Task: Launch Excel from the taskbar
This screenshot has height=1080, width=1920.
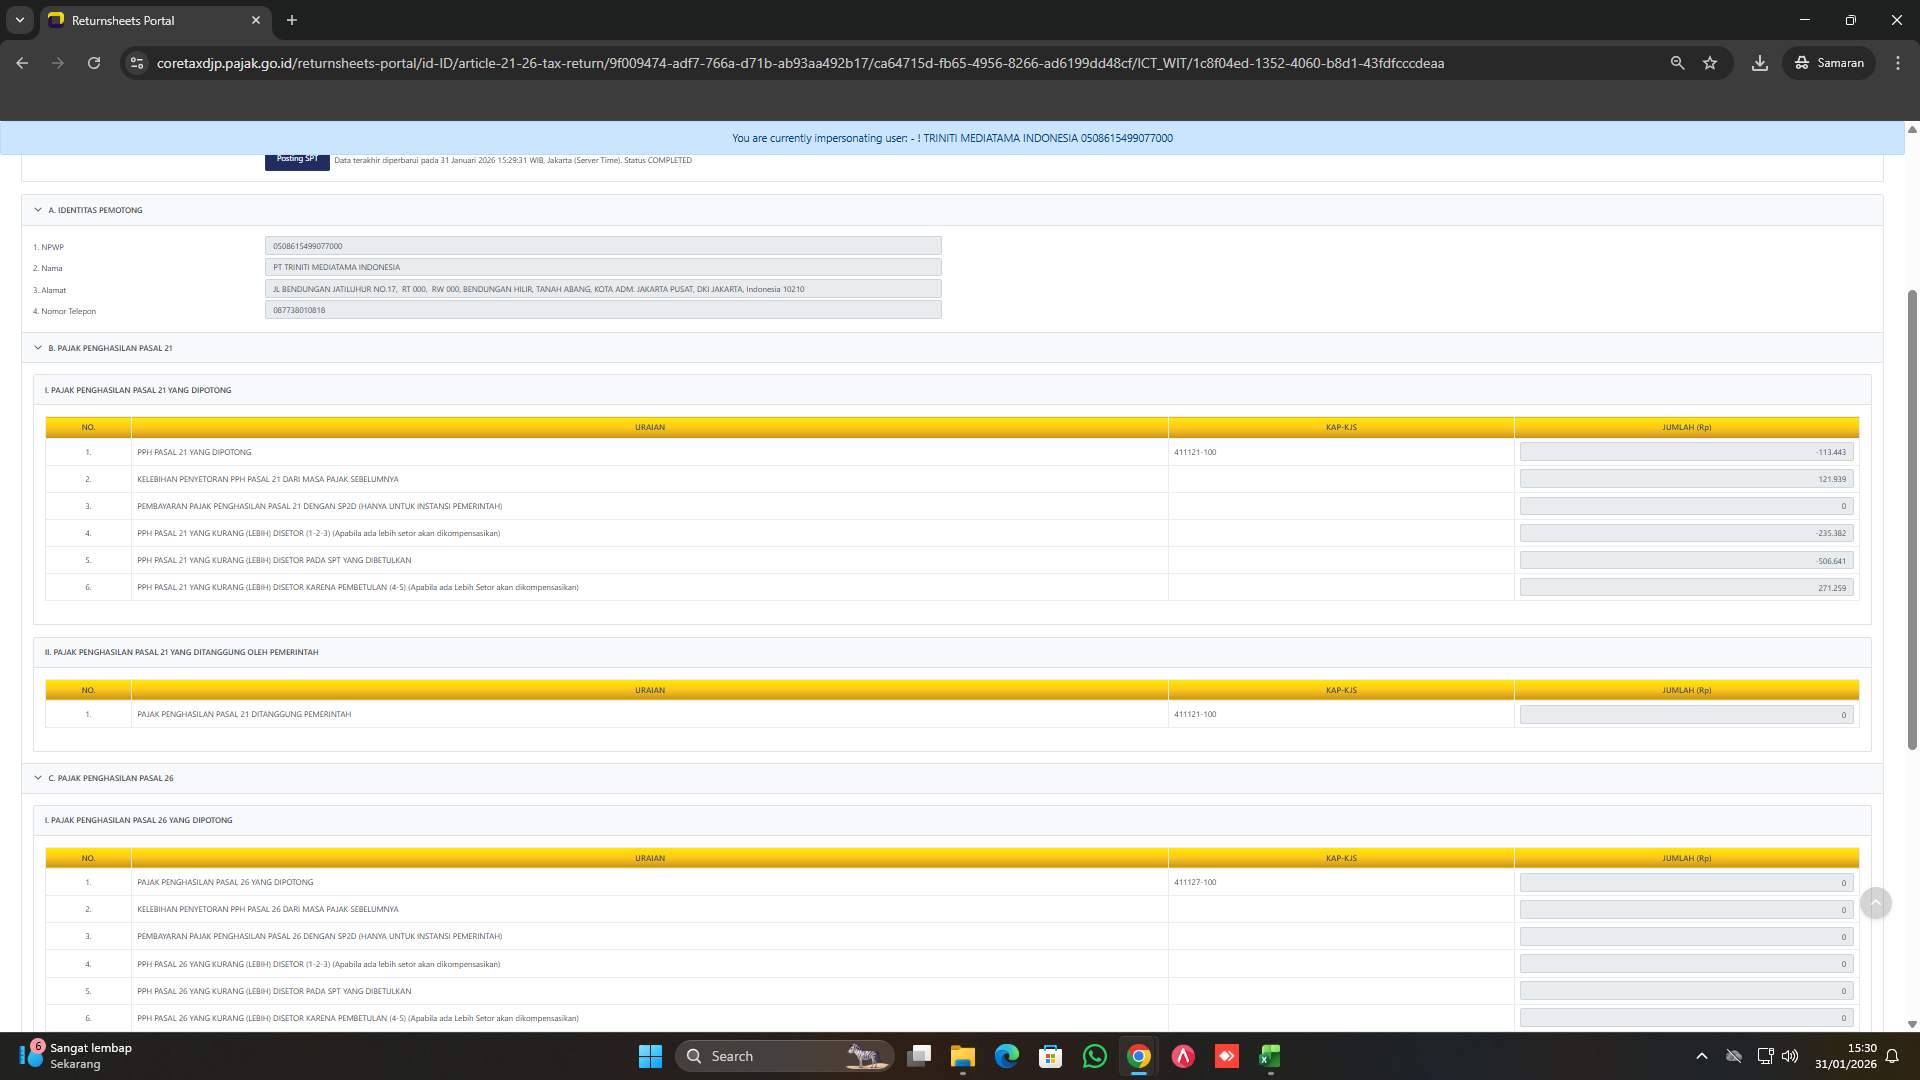Action: [x=1269, y=1056]
